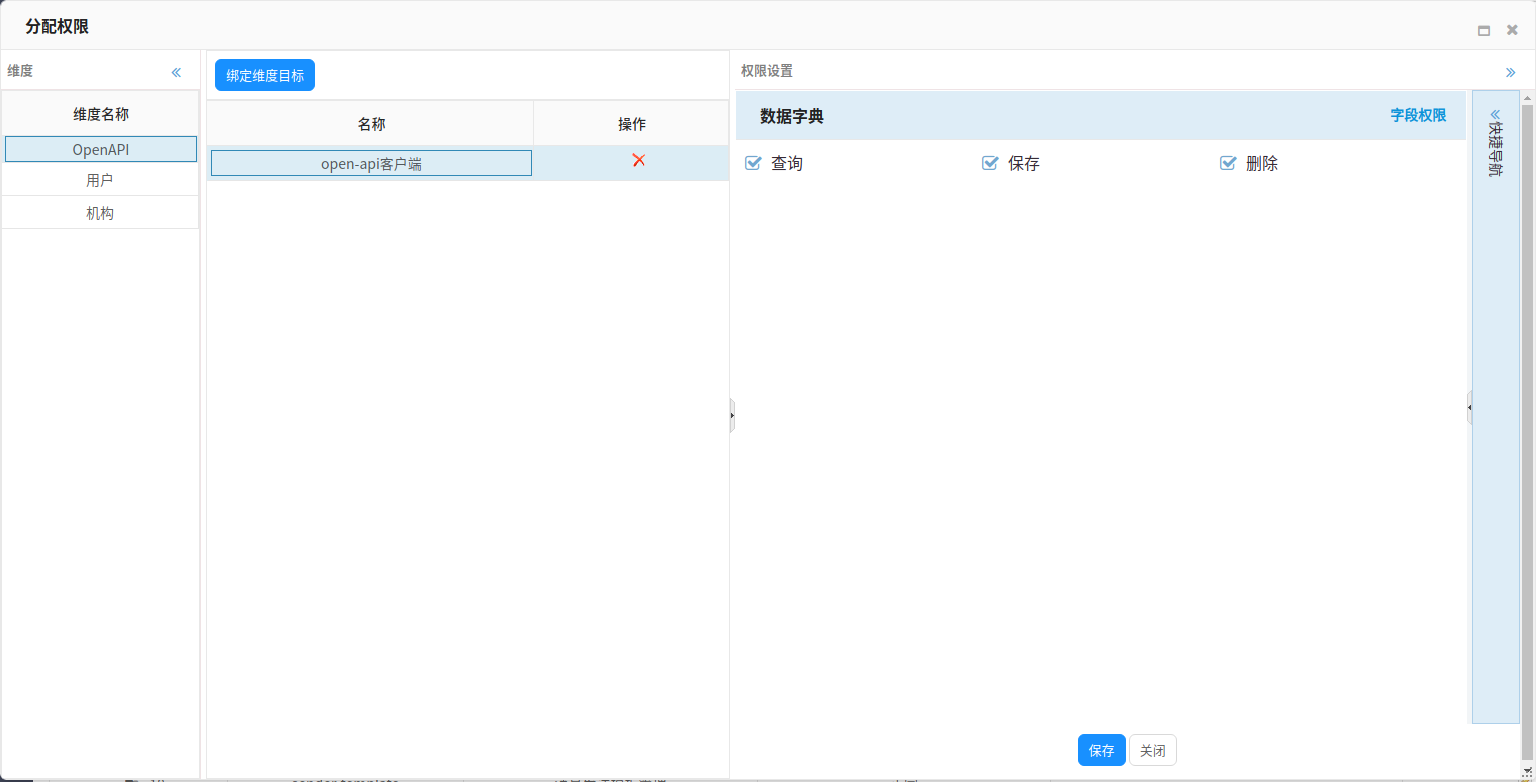Open the 字段权限 link
1536x782 pixels.
click(1417, 115)
